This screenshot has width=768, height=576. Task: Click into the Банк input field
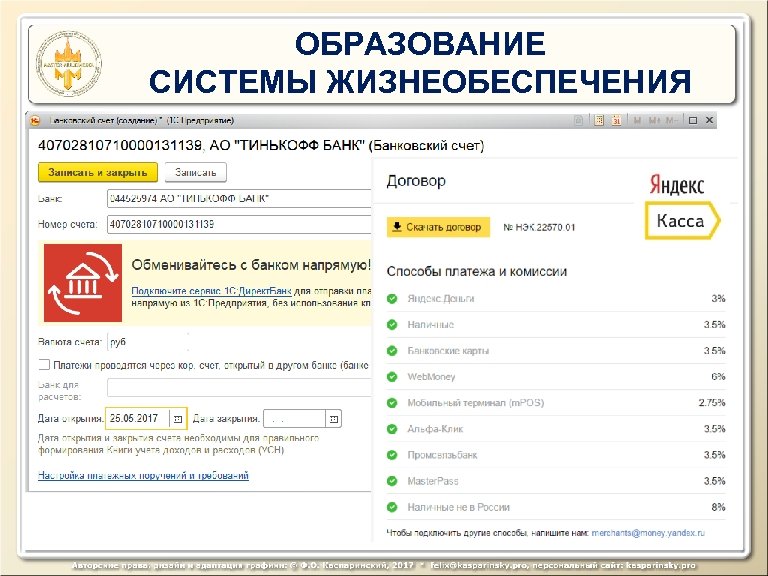(x=239, y=199)
